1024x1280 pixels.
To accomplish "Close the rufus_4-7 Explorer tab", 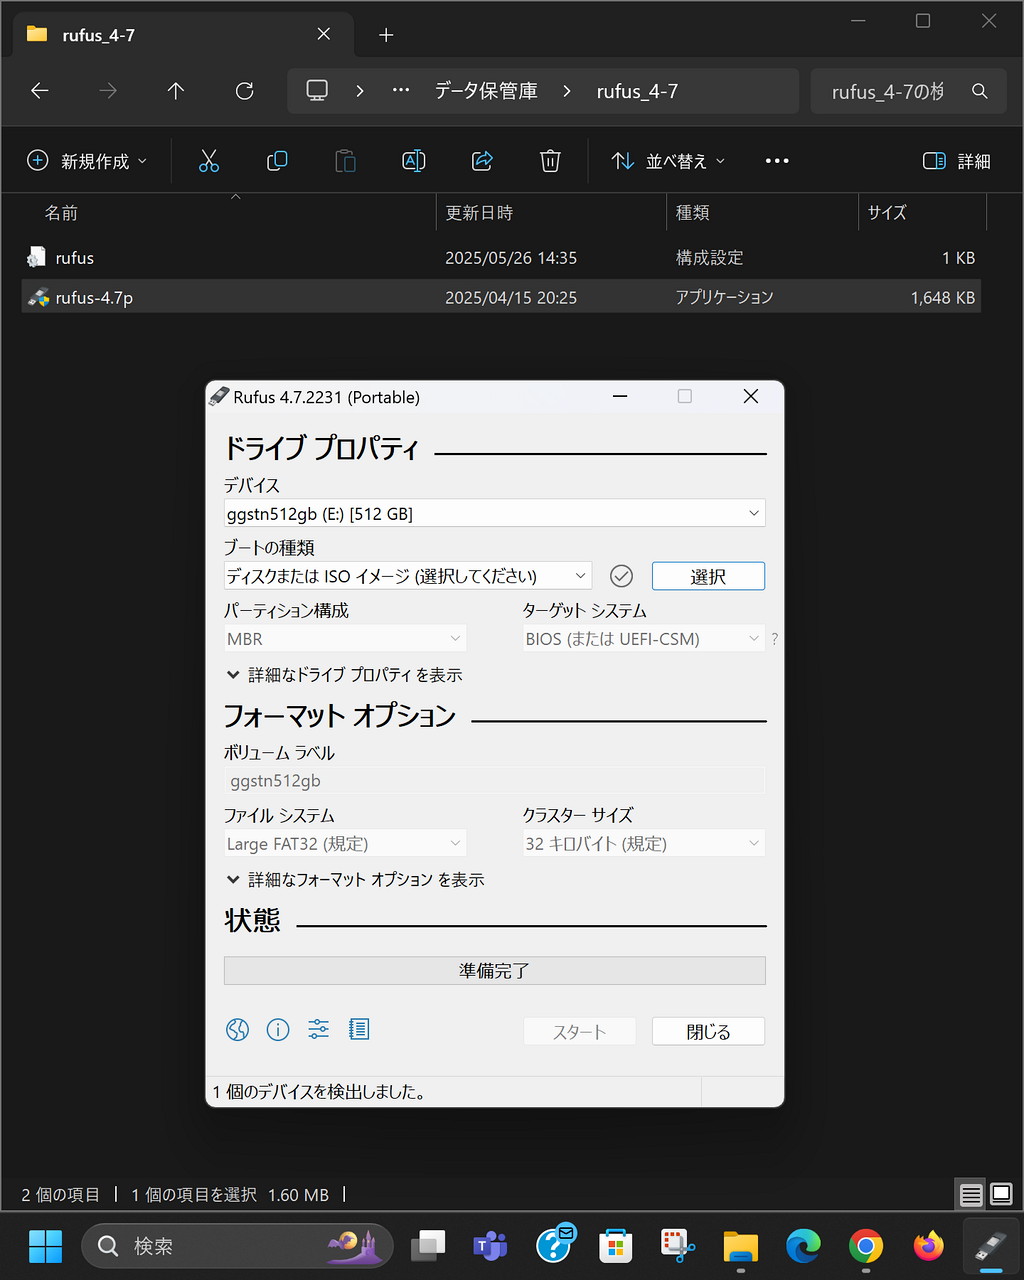I will (323, 35).
